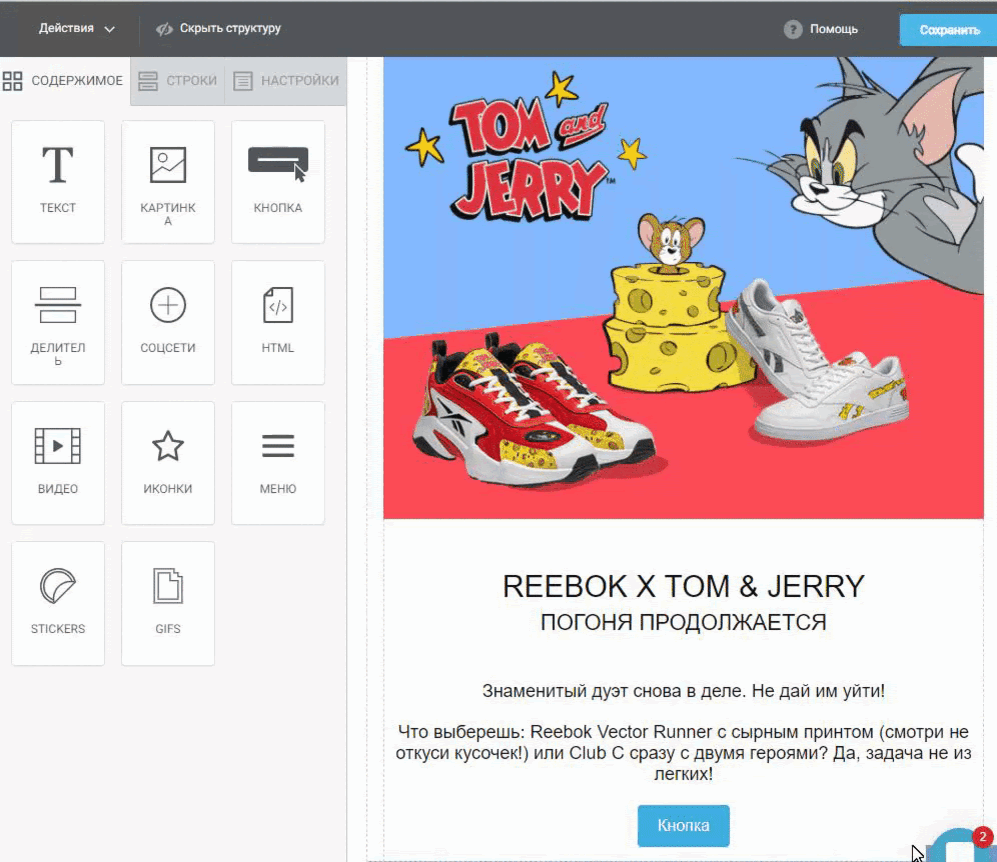Viewport: 997px width, 862px height.
Task: Select the Делитель divider block
Action: (58, 322)
